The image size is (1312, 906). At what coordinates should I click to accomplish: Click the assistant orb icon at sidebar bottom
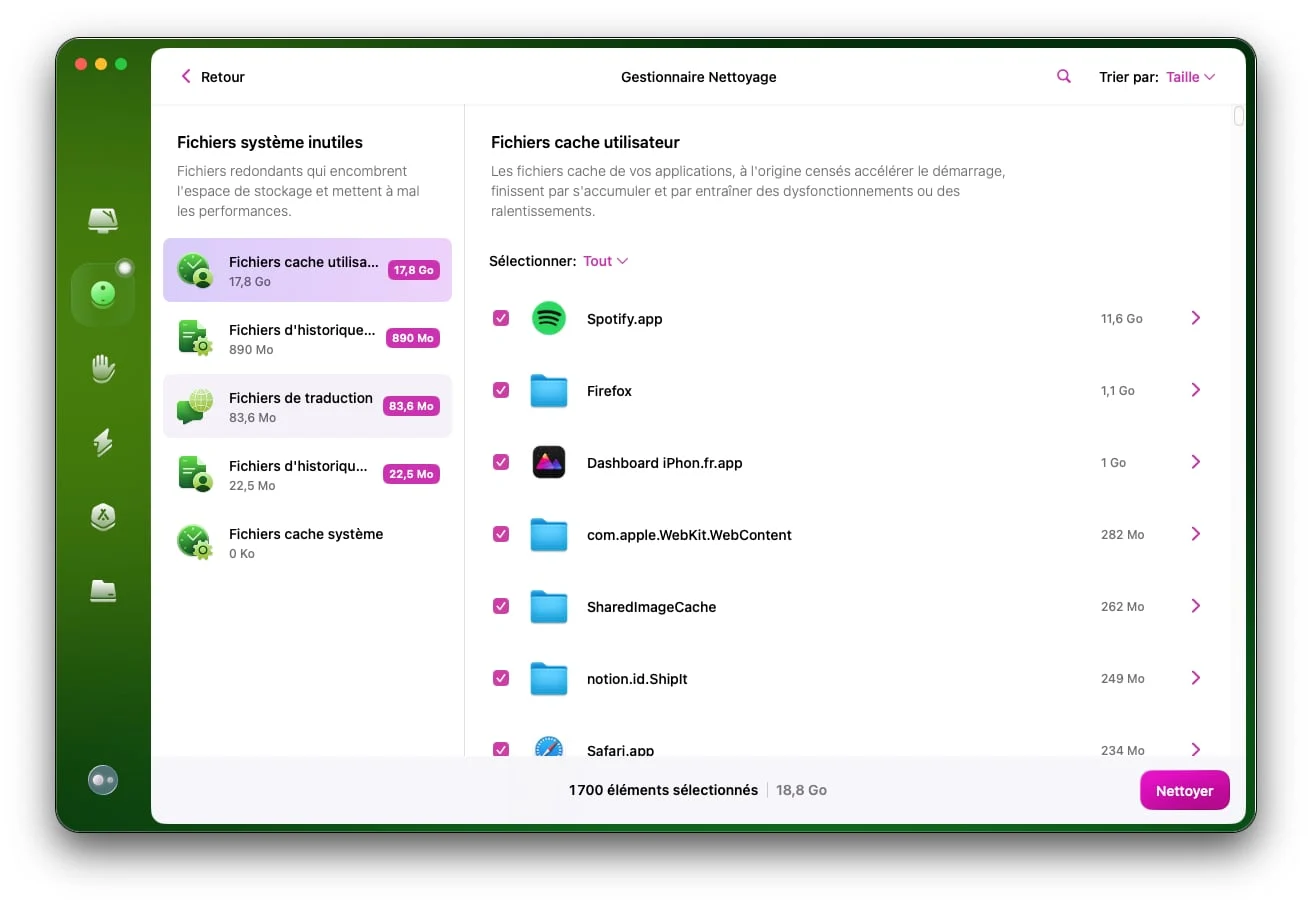[103, 780]
